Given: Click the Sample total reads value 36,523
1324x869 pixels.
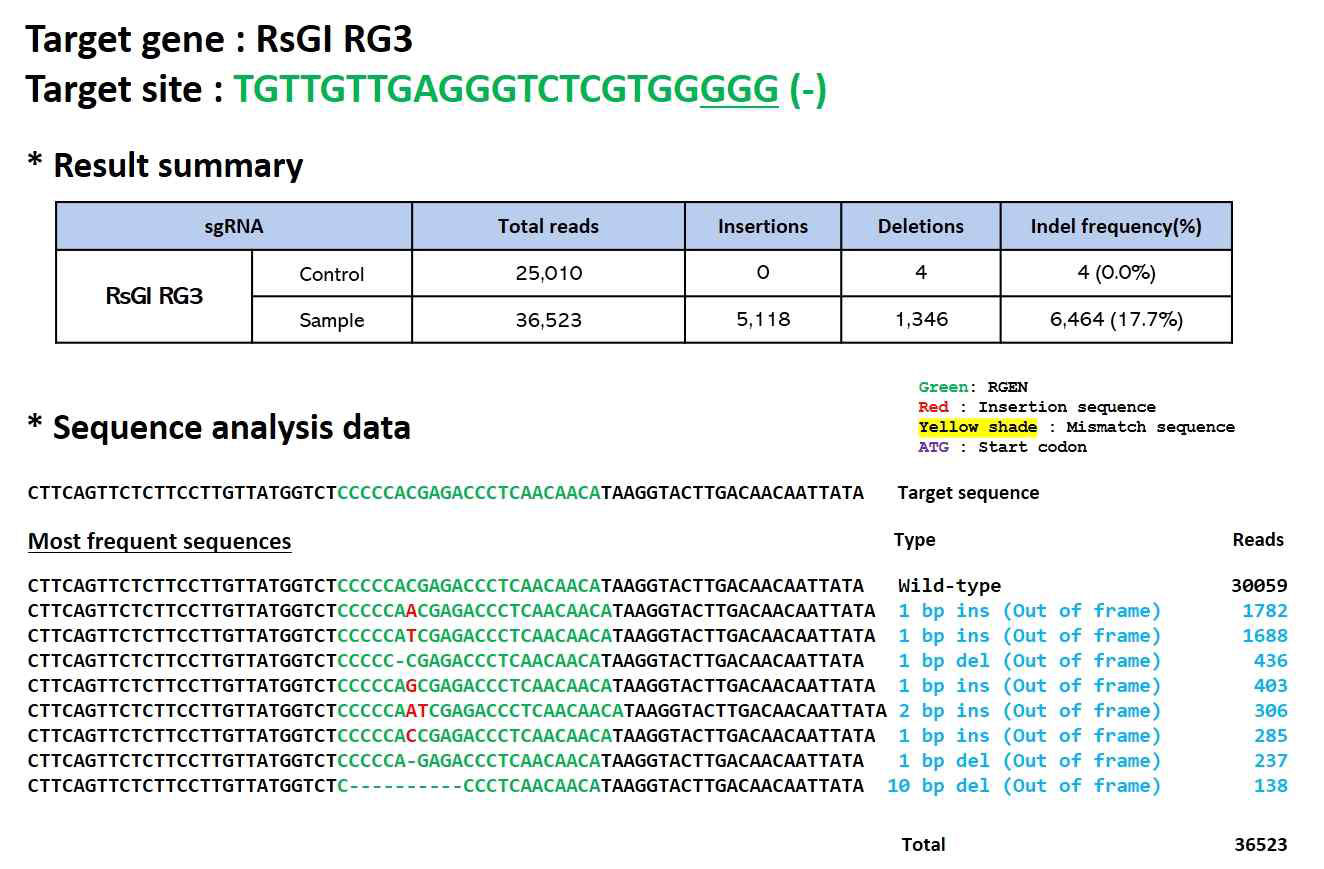Looking at the screenshot, I should 548,319.
